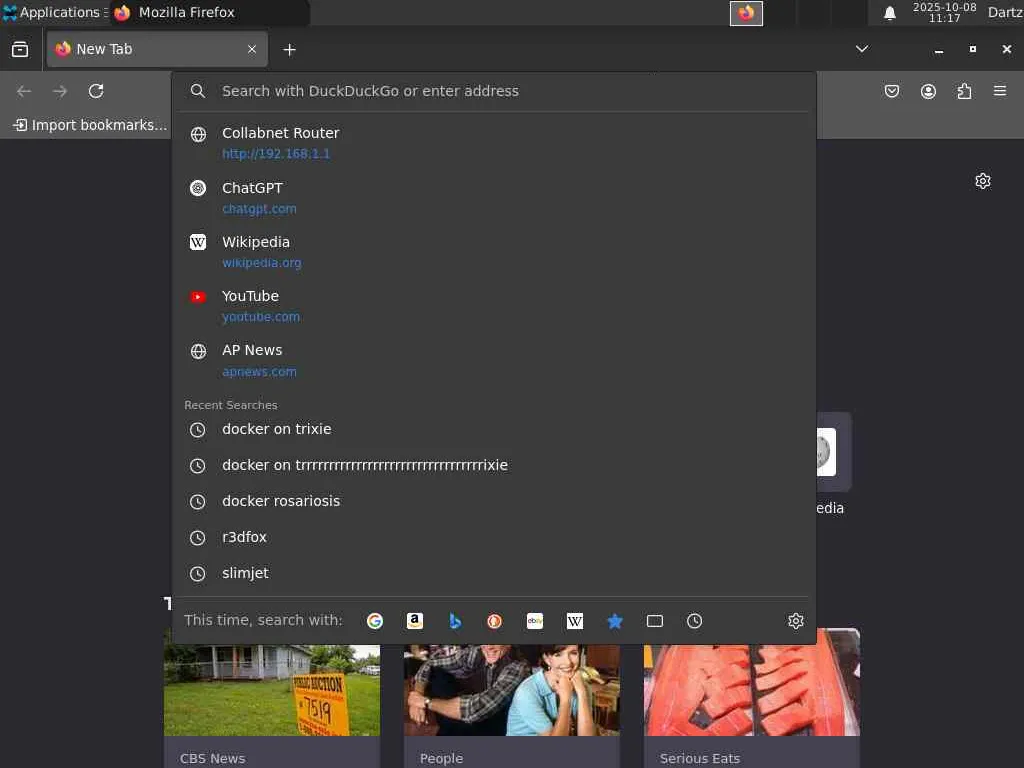1024x768 pixels.
Task: Click the YouTube play icon in suggestions
Action: [198, 297]
